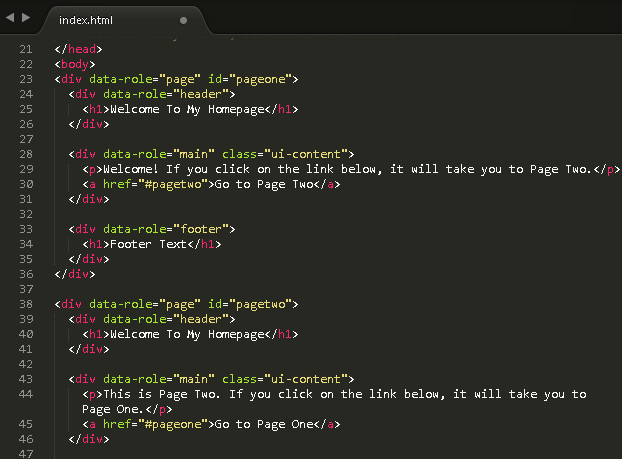Click href="#pagetwo" on line 30
622x459 pixels.
click(155, 184)
